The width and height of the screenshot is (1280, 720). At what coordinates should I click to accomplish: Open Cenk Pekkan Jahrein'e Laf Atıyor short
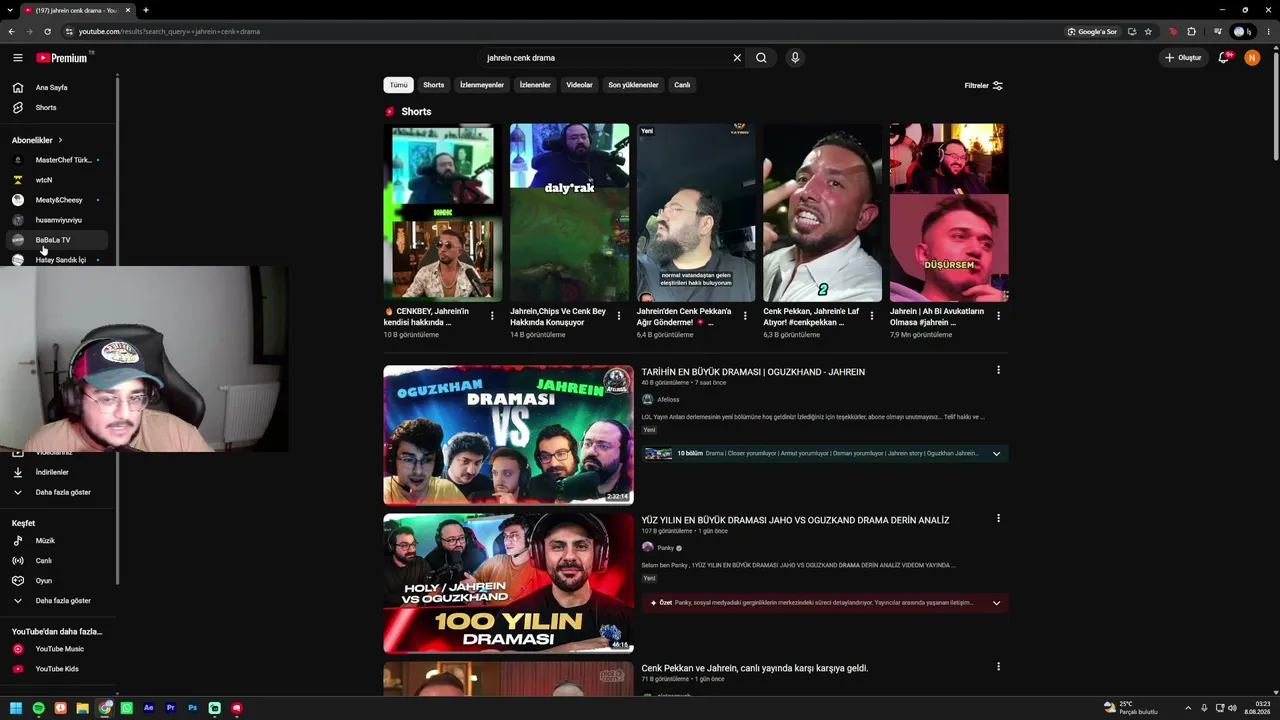point(822,212)
